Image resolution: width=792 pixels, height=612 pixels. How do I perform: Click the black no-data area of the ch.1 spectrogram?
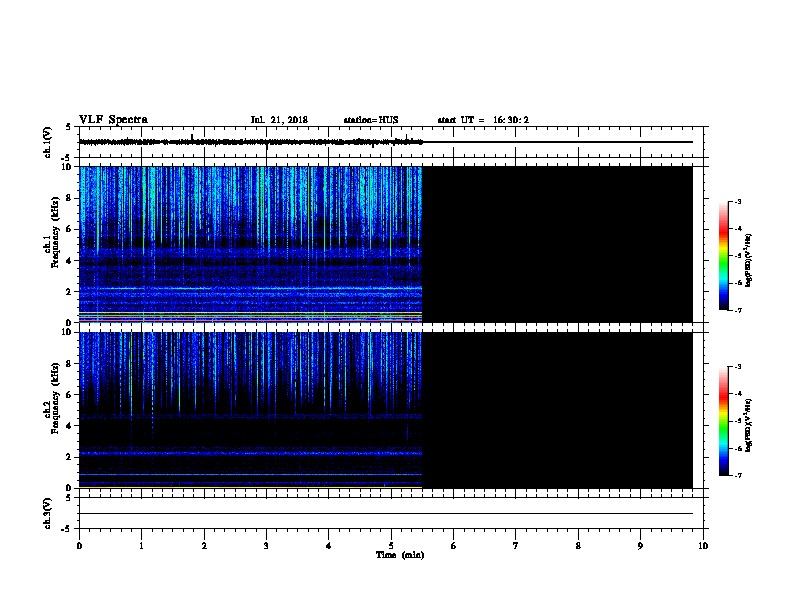point(557,244)
